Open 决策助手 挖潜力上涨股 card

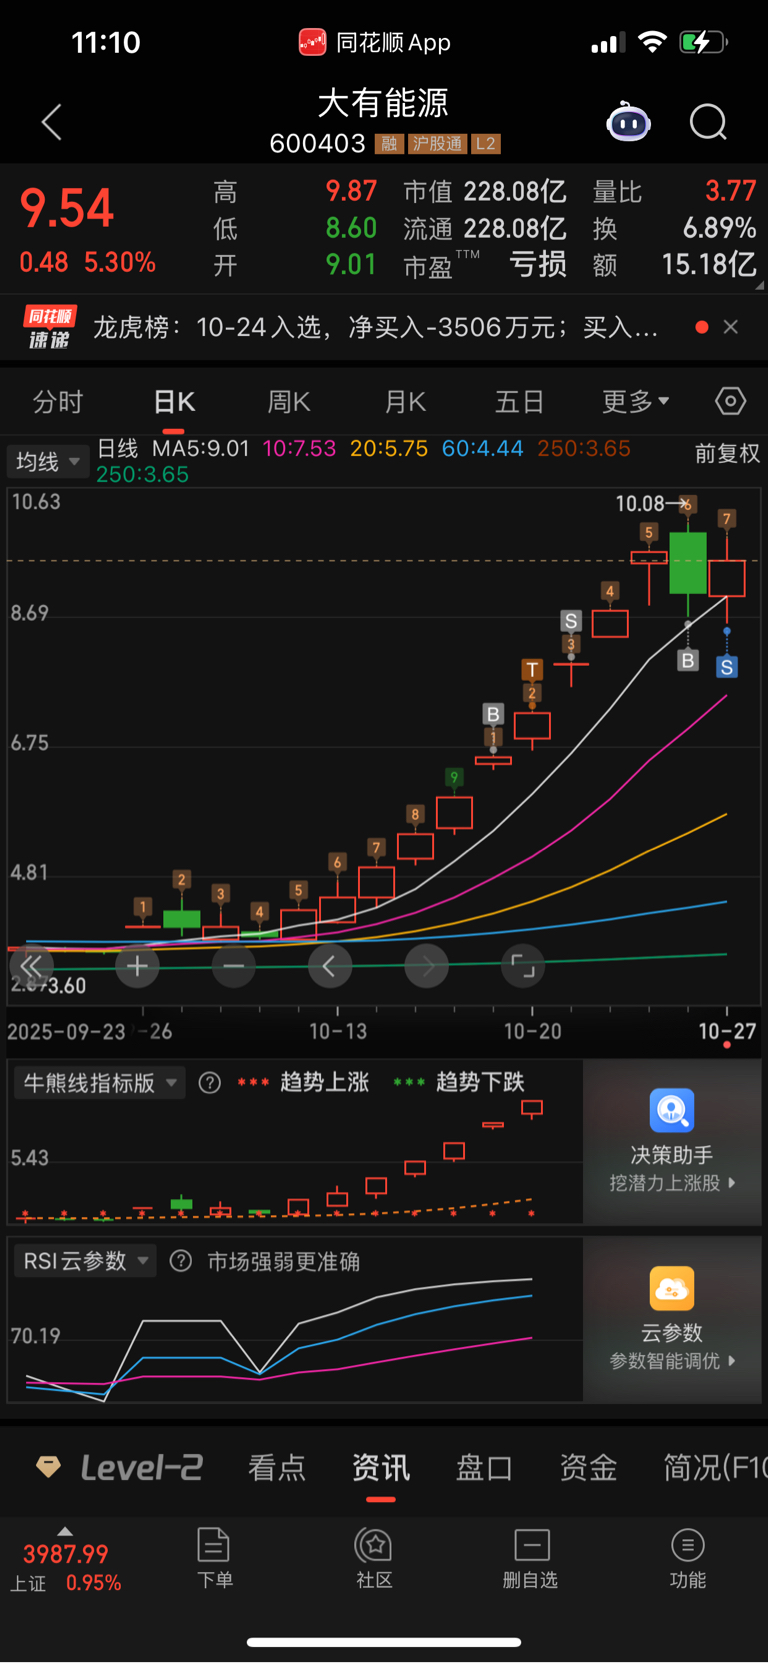pyautogui.click(x=672, y=1142)
